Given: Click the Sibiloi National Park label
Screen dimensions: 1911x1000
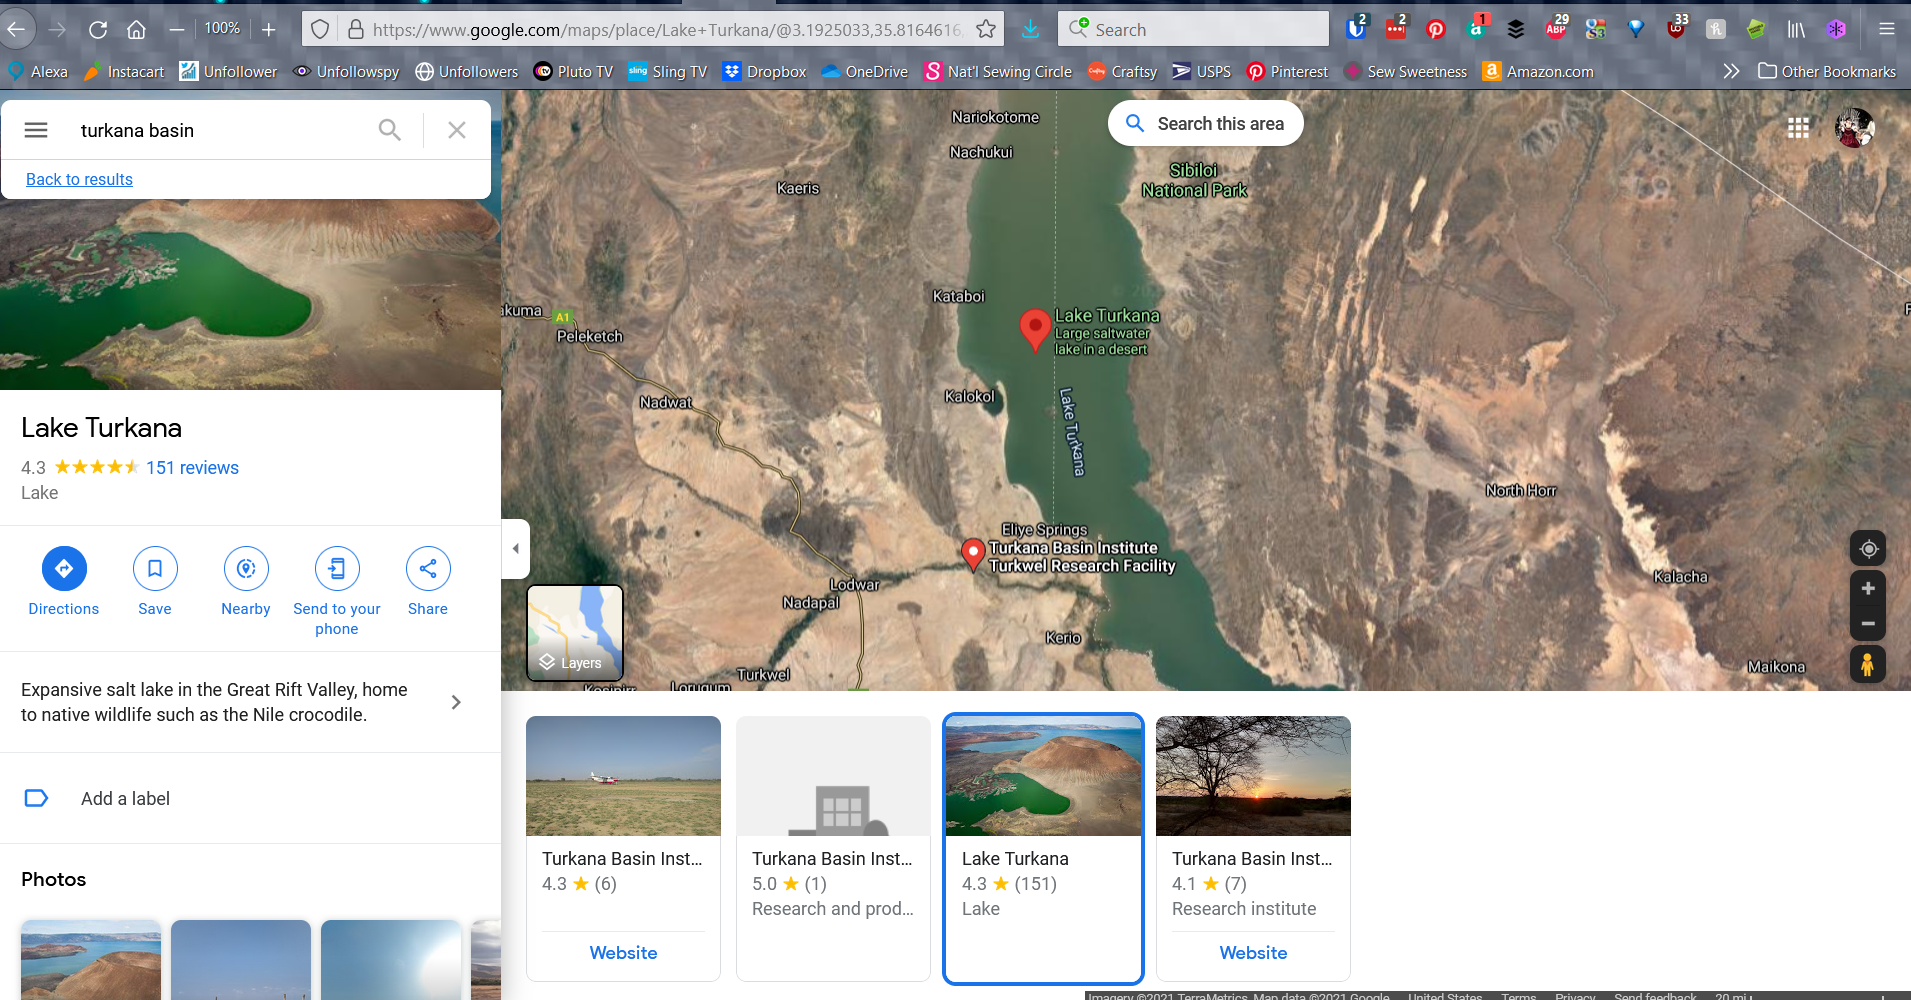Looking at the screenshot, I should click(1194, 180).
